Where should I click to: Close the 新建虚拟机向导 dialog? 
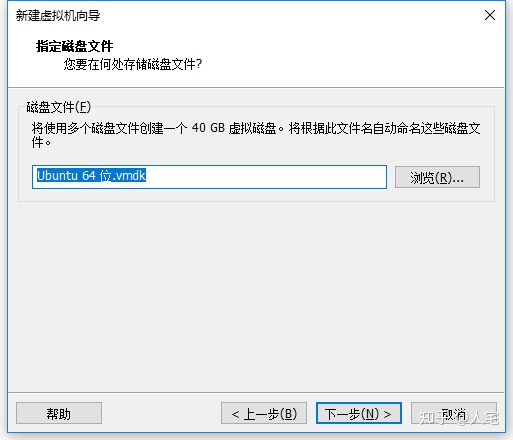pyautogui.click(x=490, y=15)
